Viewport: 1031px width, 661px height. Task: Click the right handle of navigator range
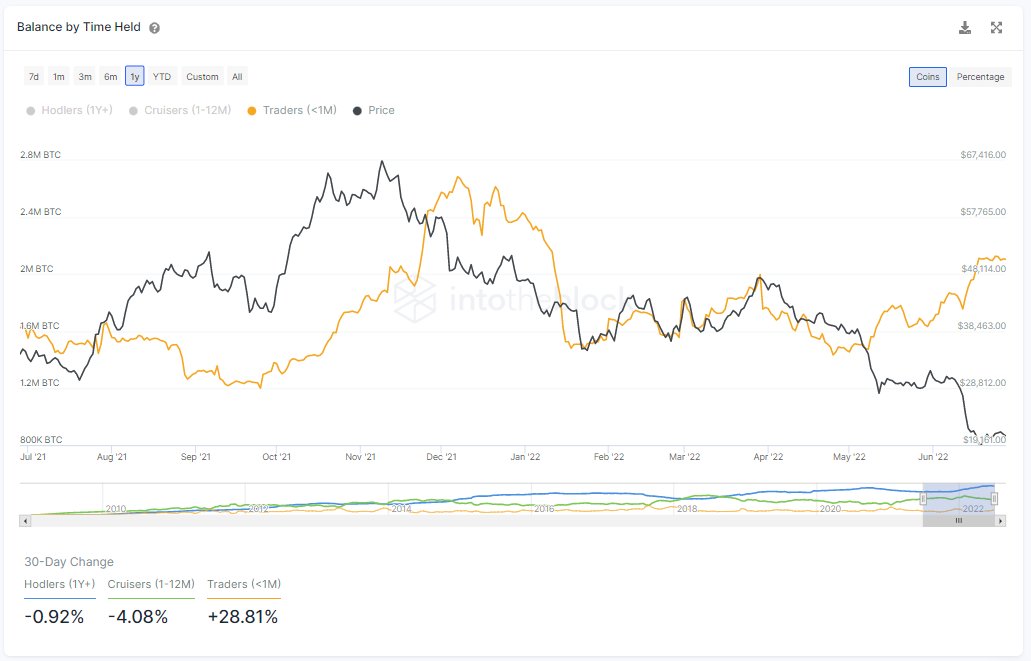[x=995, y=499]
